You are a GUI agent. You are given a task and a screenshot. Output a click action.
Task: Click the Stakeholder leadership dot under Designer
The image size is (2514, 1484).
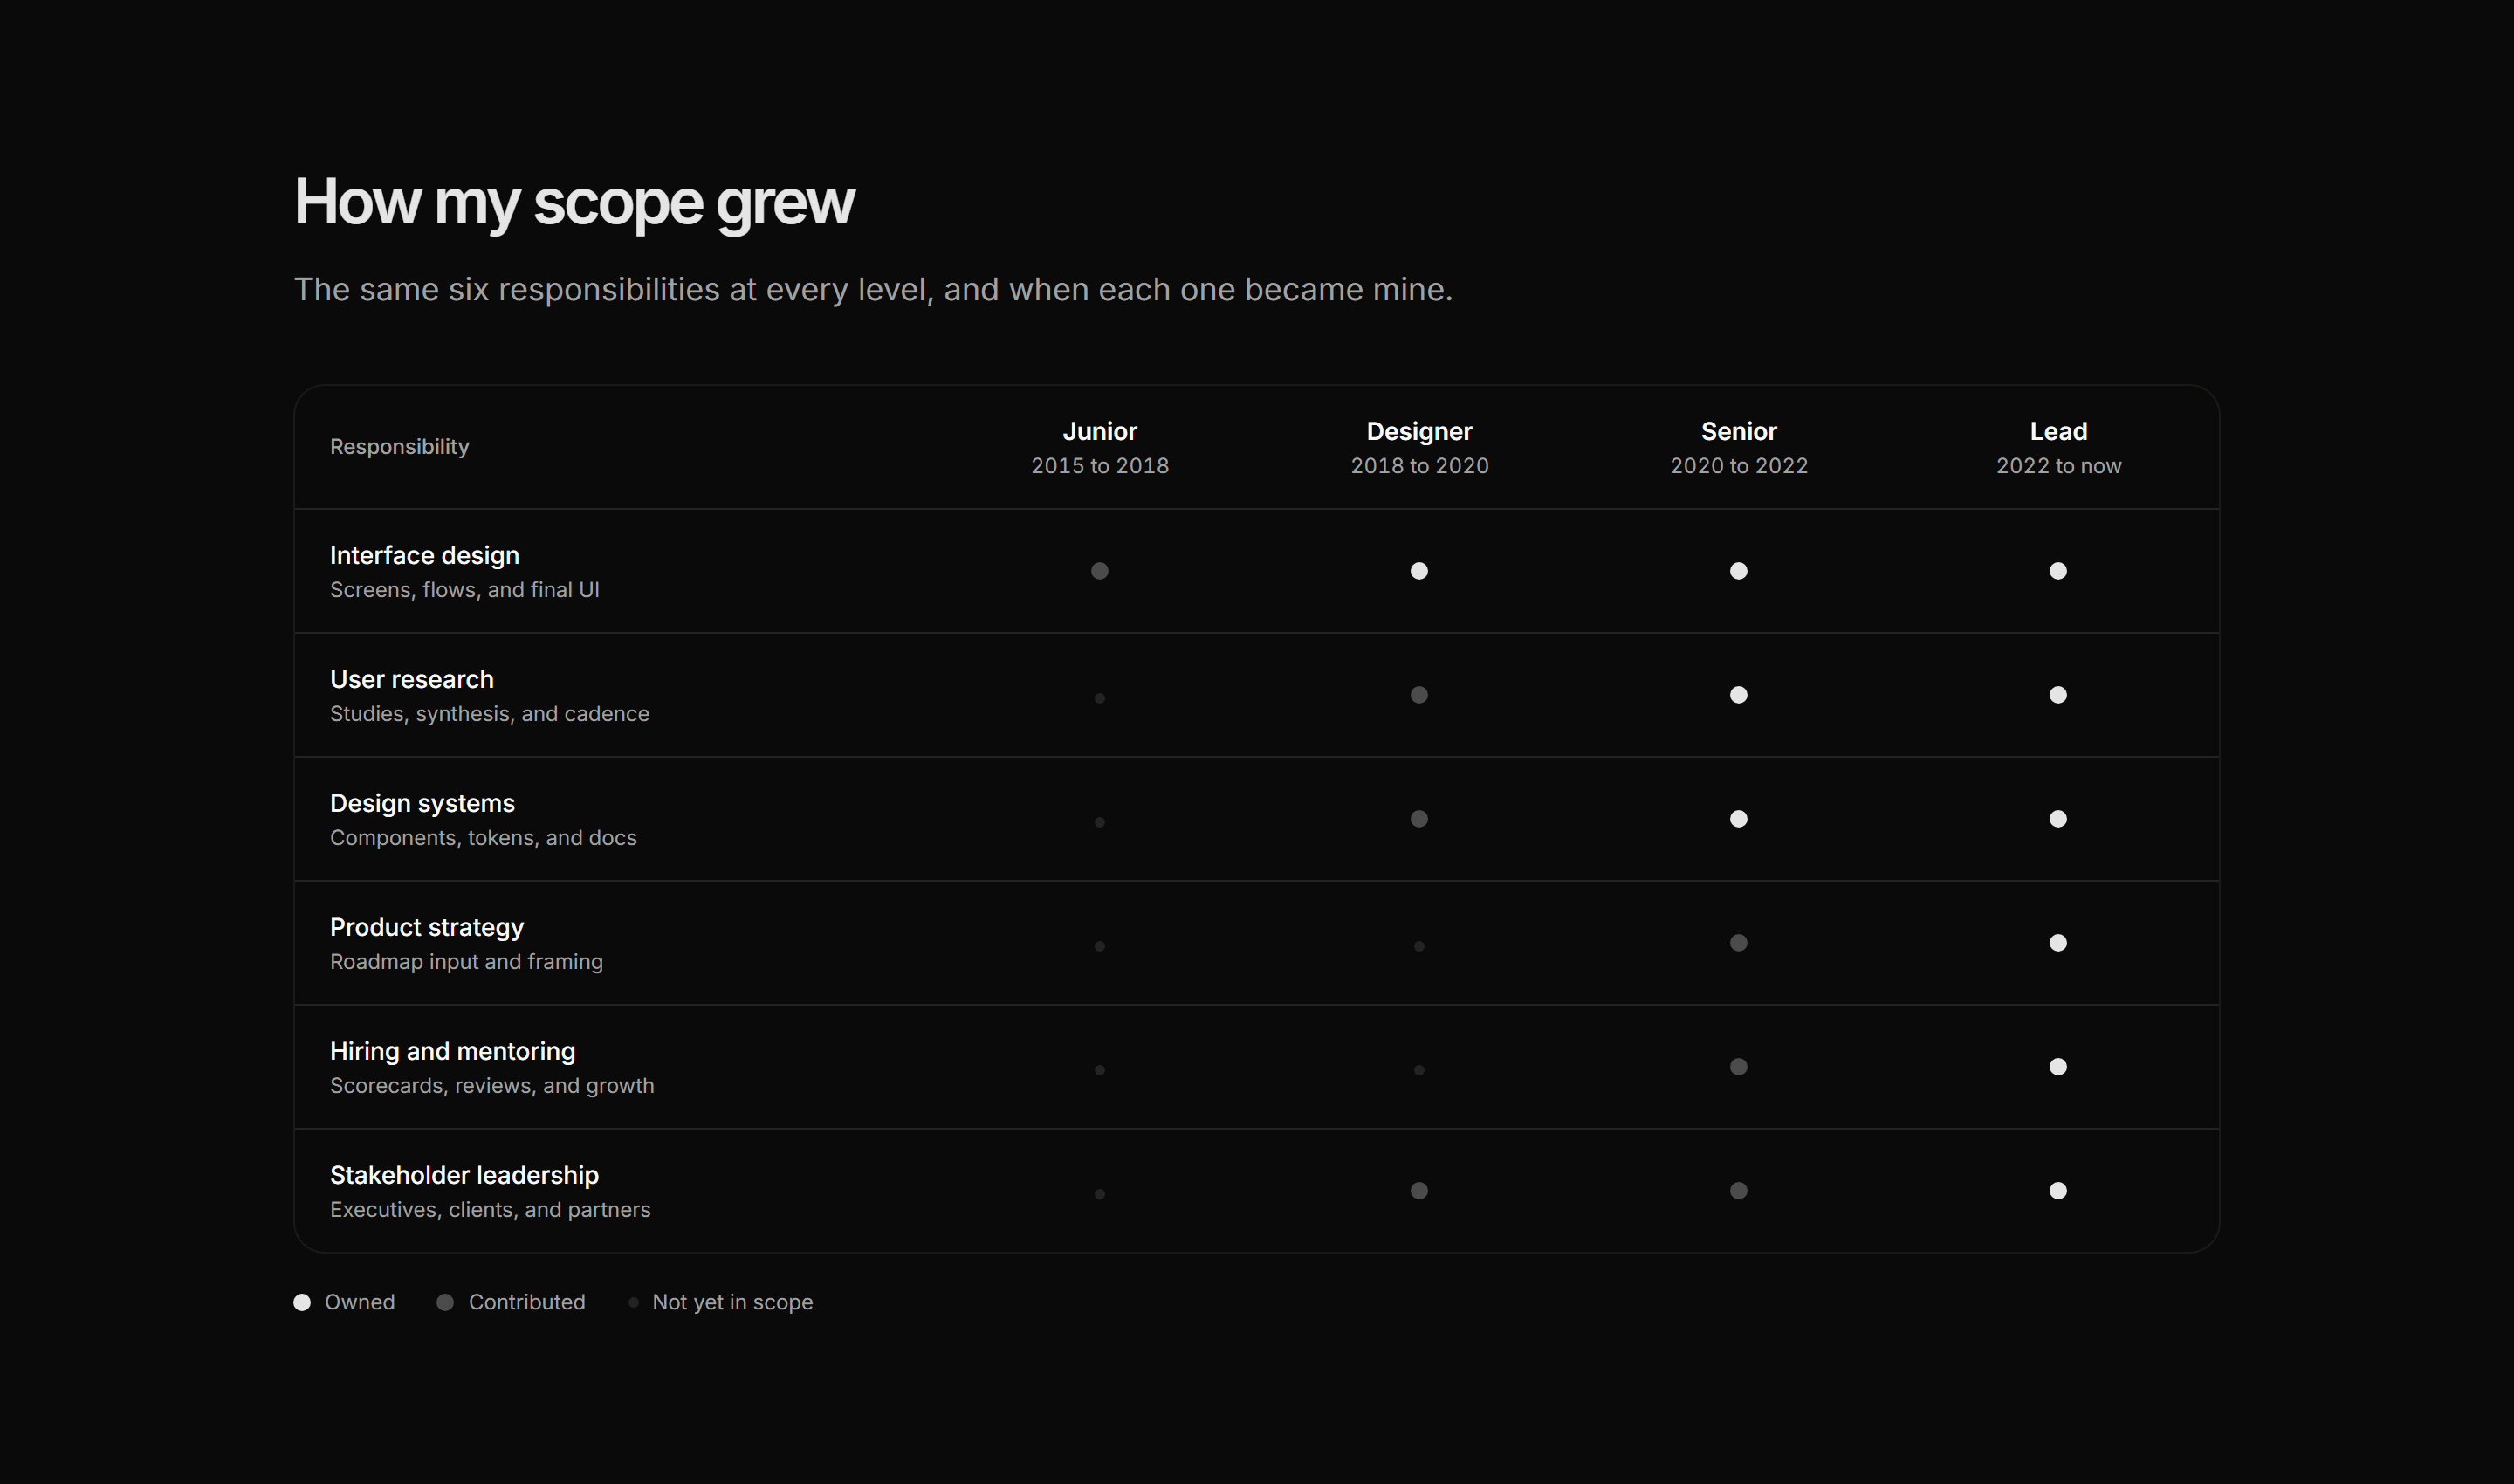[x=1419, y=1191]
